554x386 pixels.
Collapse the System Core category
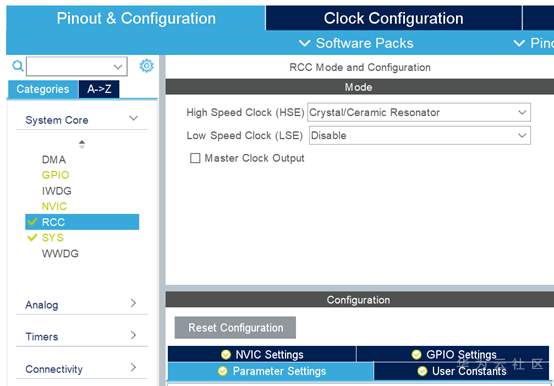point(133,118)
